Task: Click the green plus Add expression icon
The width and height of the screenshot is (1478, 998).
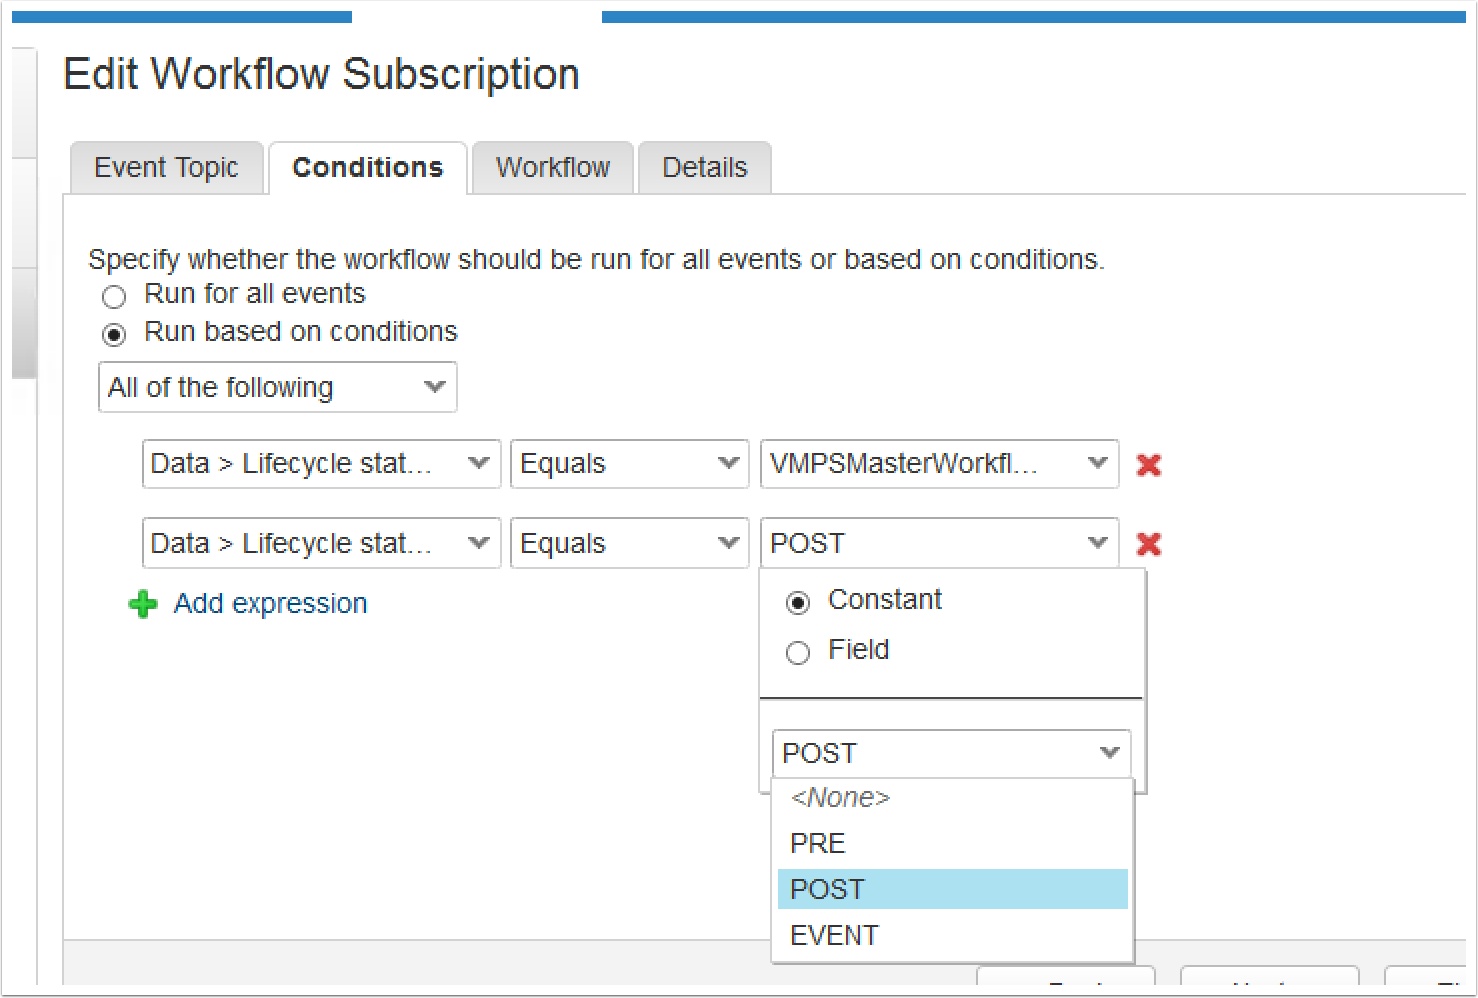Action: coord(143,605)
